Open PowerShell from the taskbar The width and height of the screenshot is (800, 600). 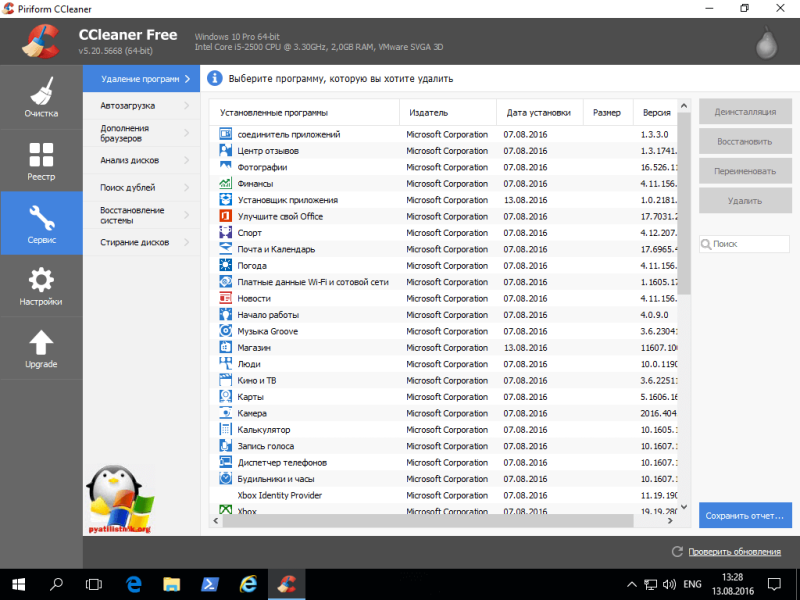210,584
